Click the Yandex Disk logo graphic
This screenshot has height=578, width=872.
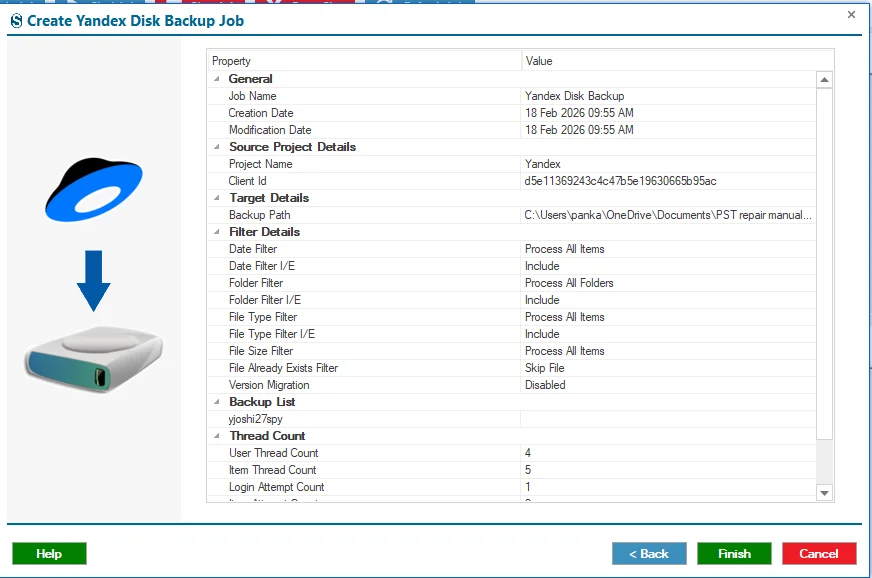pos(94,190)
